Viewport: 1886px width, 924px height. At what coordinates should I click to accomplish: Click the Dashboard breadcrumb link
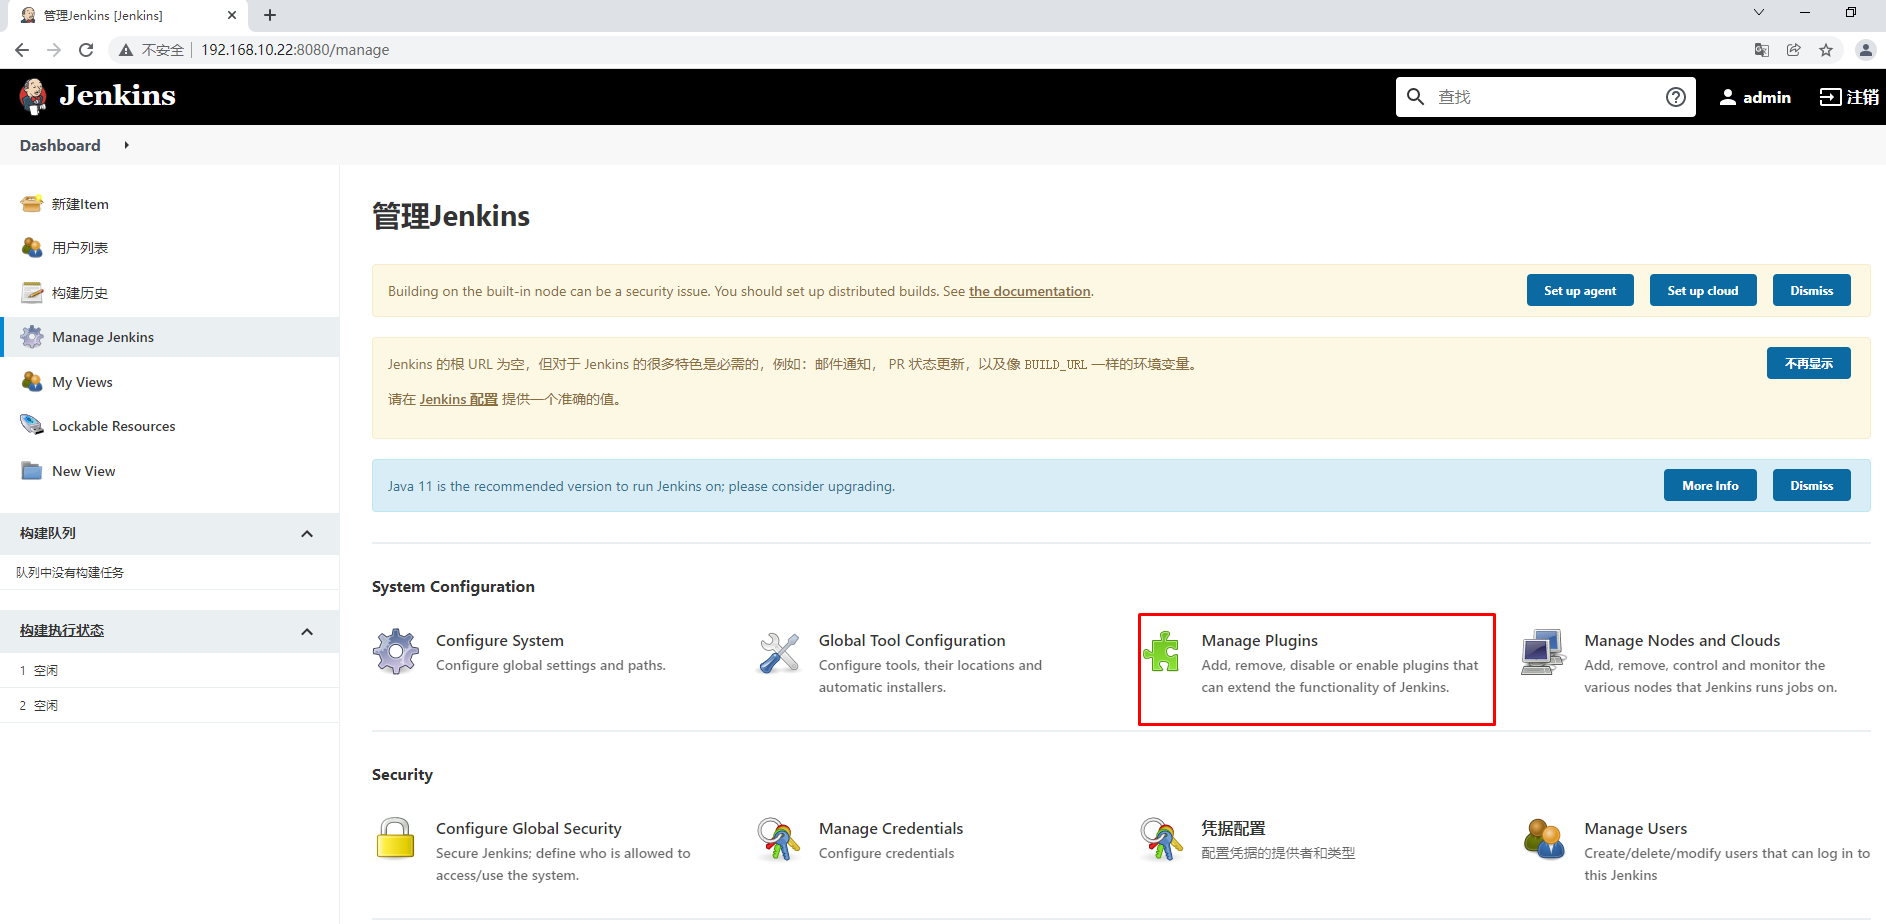[x=60, y=145]
